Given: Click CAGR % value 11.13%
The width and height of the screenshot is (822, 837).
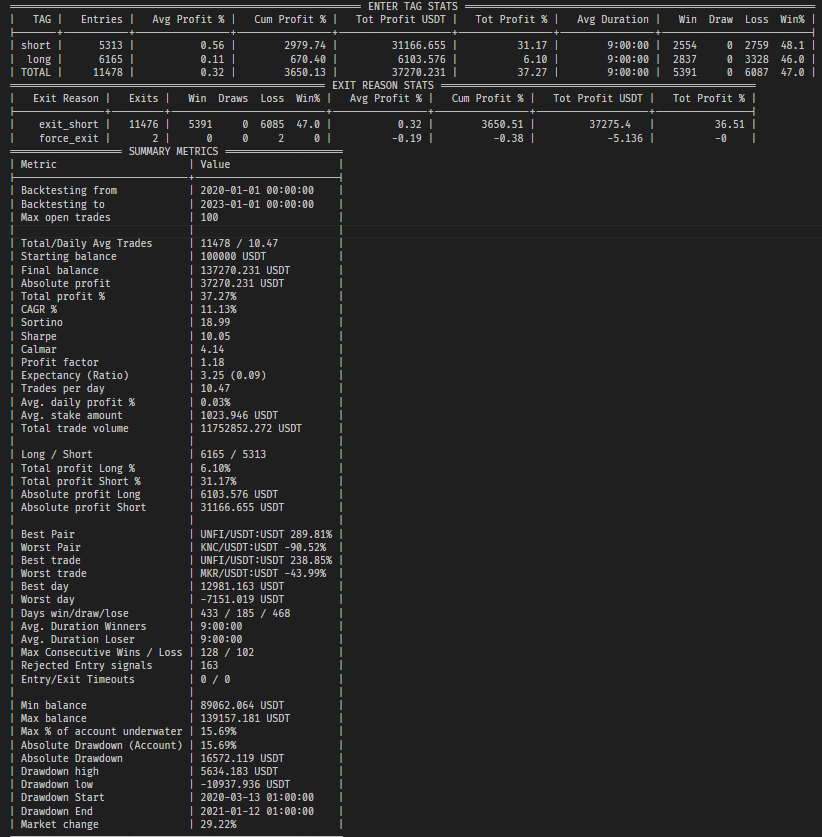Looking at the screenshot, I should coord(218,309).
